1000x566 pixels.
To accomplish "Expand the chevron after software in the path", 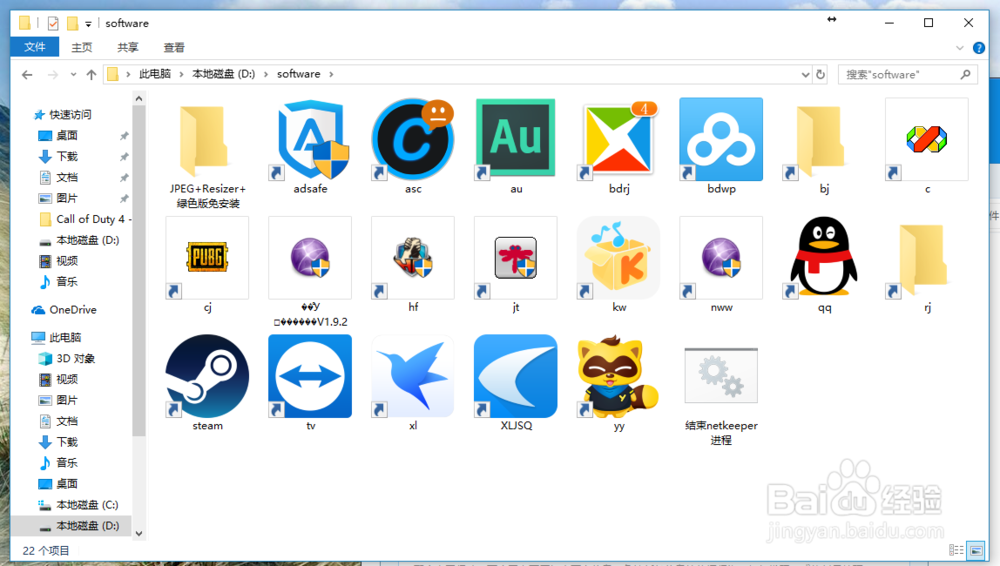I will (x=331, y=75).
